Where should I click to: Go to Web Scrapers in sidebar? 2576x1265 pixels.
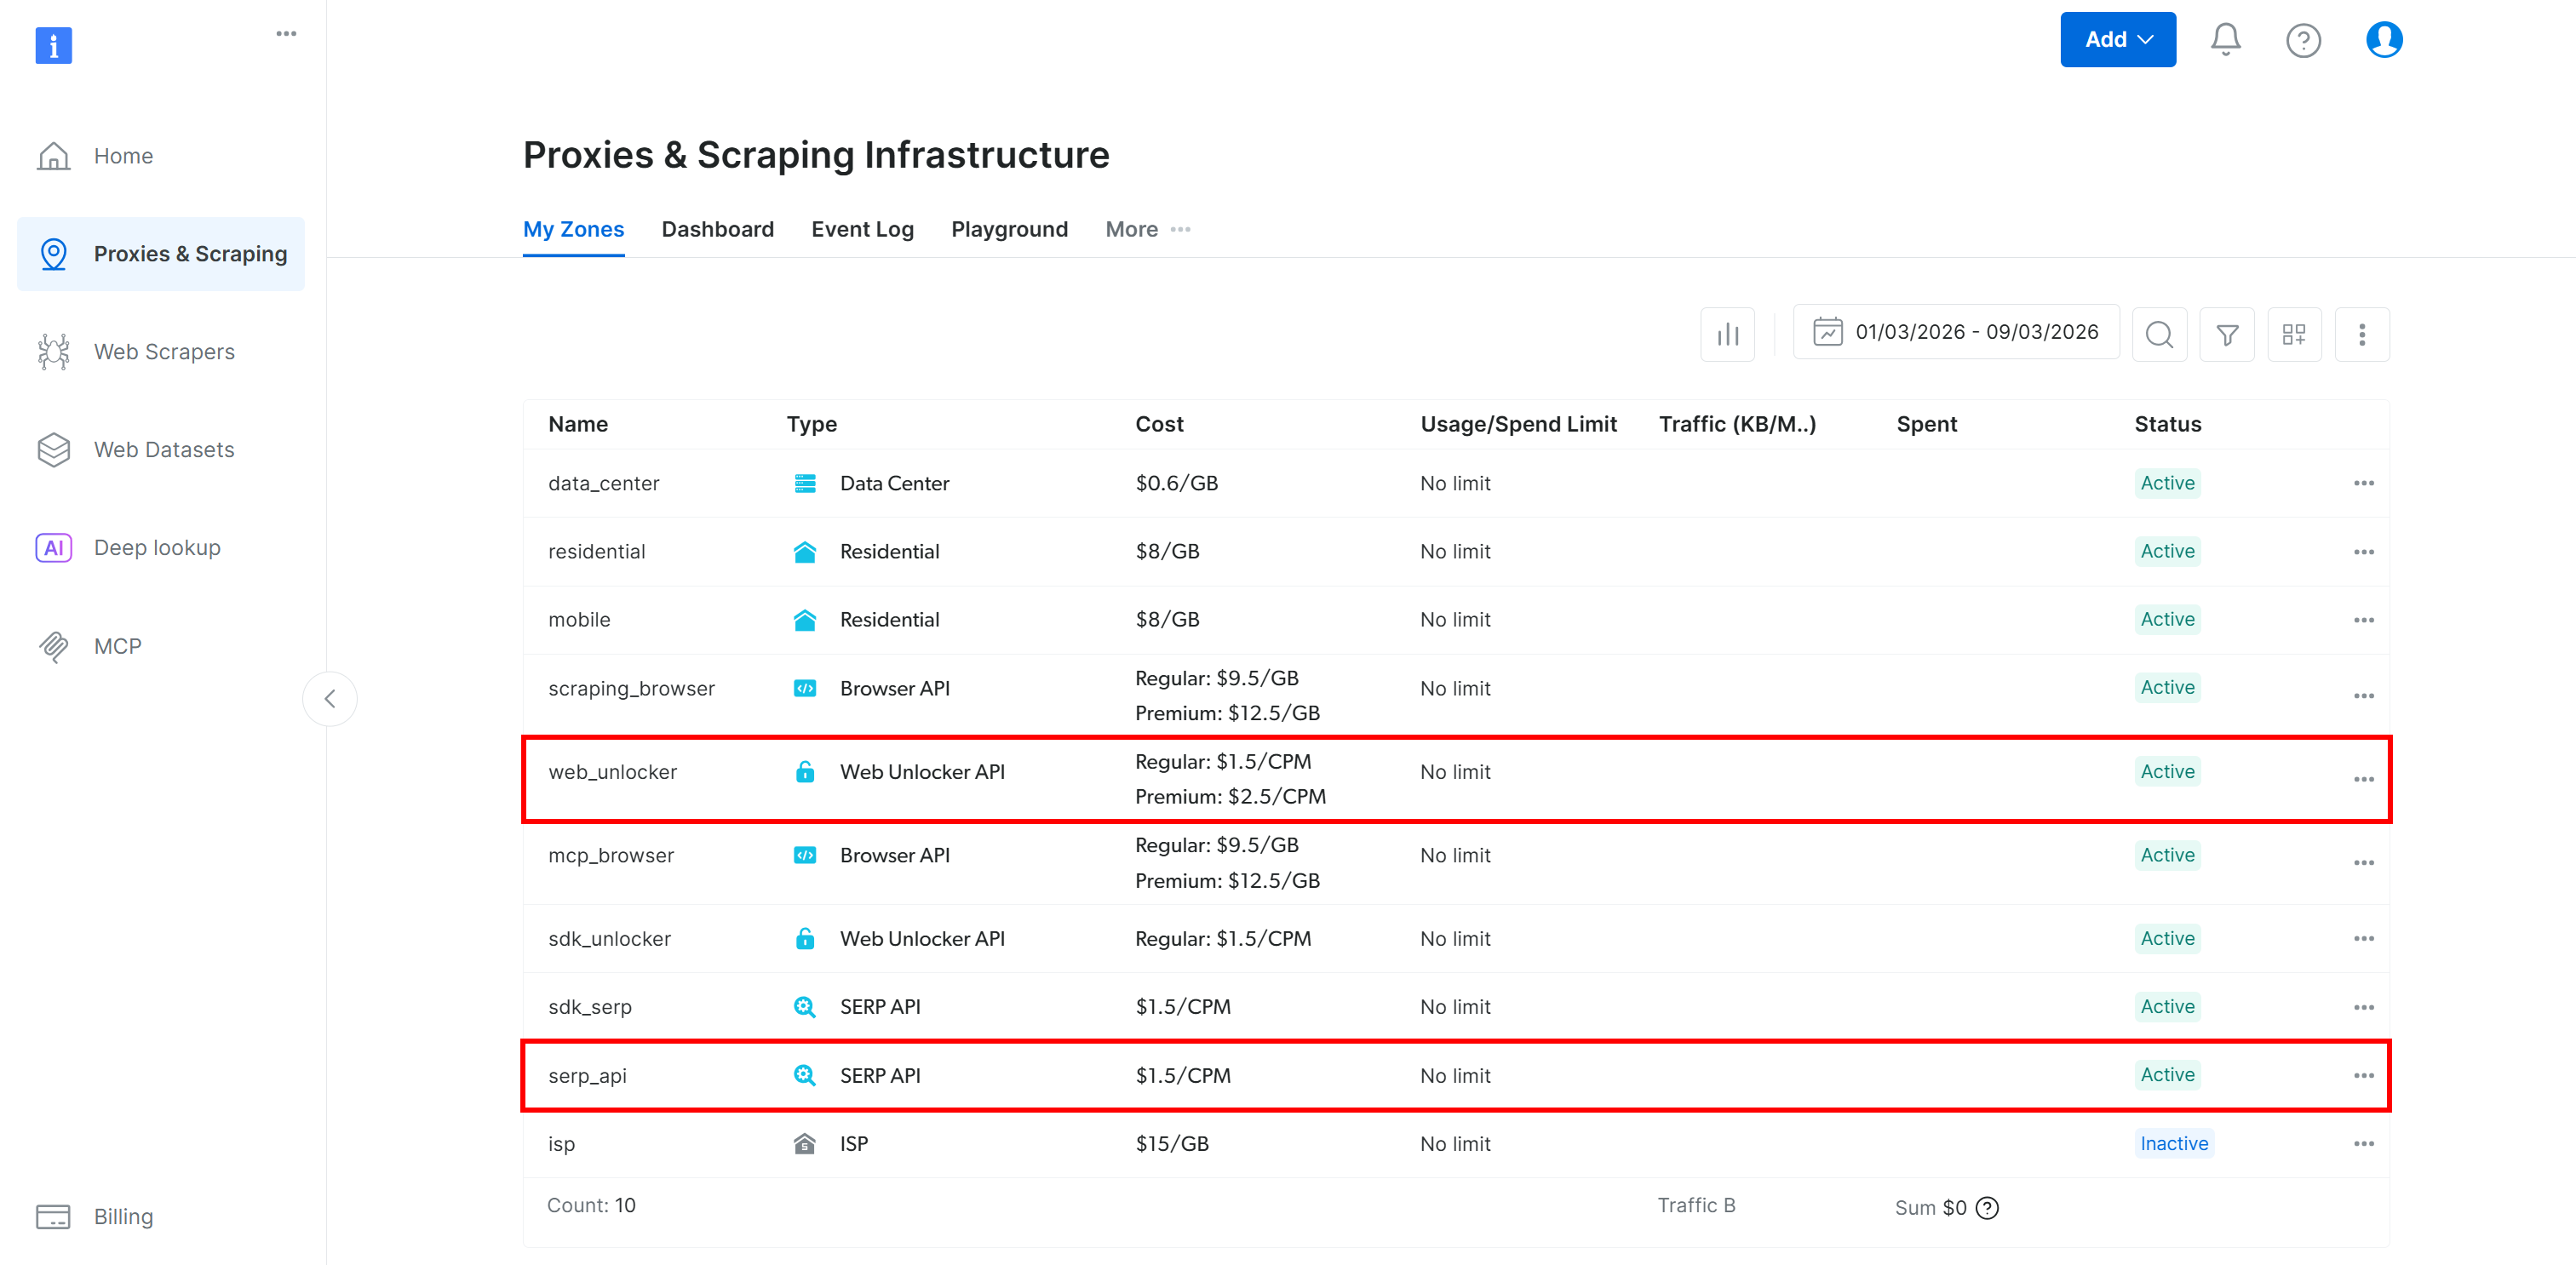pos(163,352)
